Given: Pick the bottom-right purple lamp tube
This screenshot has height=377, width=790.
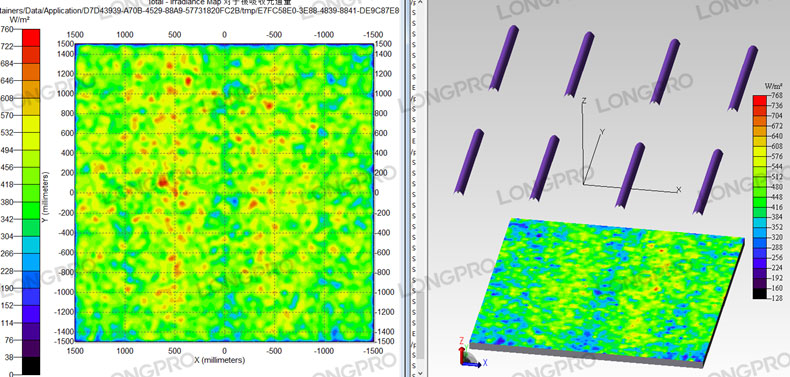Looking at the screenshot, I should [708, 181].
